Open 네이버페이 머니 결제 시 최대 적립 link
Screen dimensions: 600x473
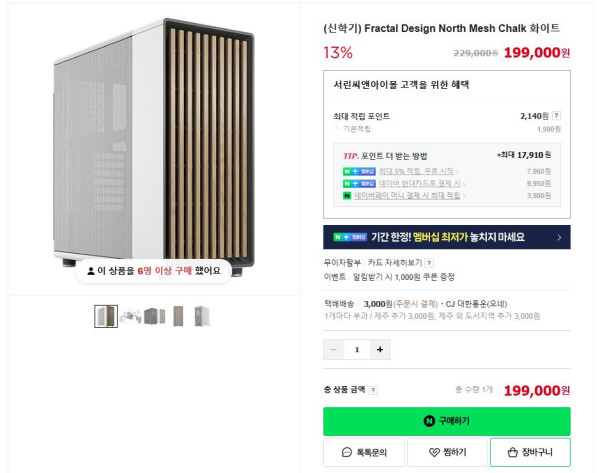click(x=407, y=196)
